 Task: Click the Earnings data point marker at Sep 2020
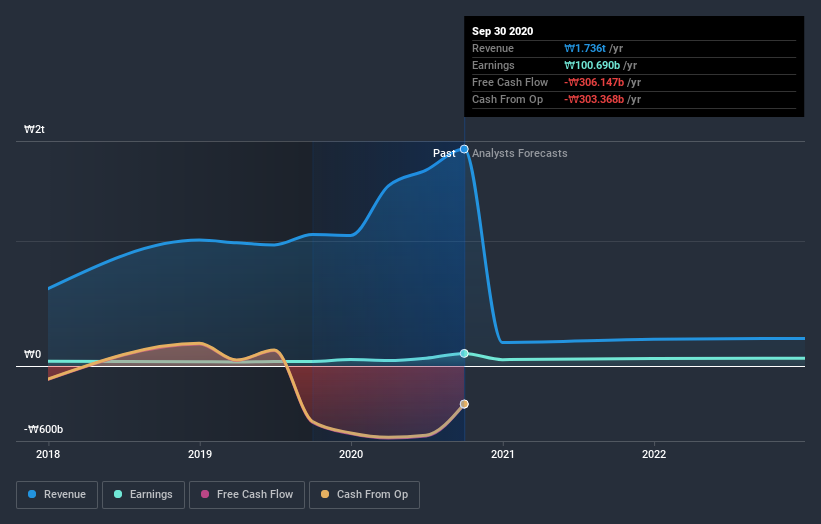click(464, 353)
